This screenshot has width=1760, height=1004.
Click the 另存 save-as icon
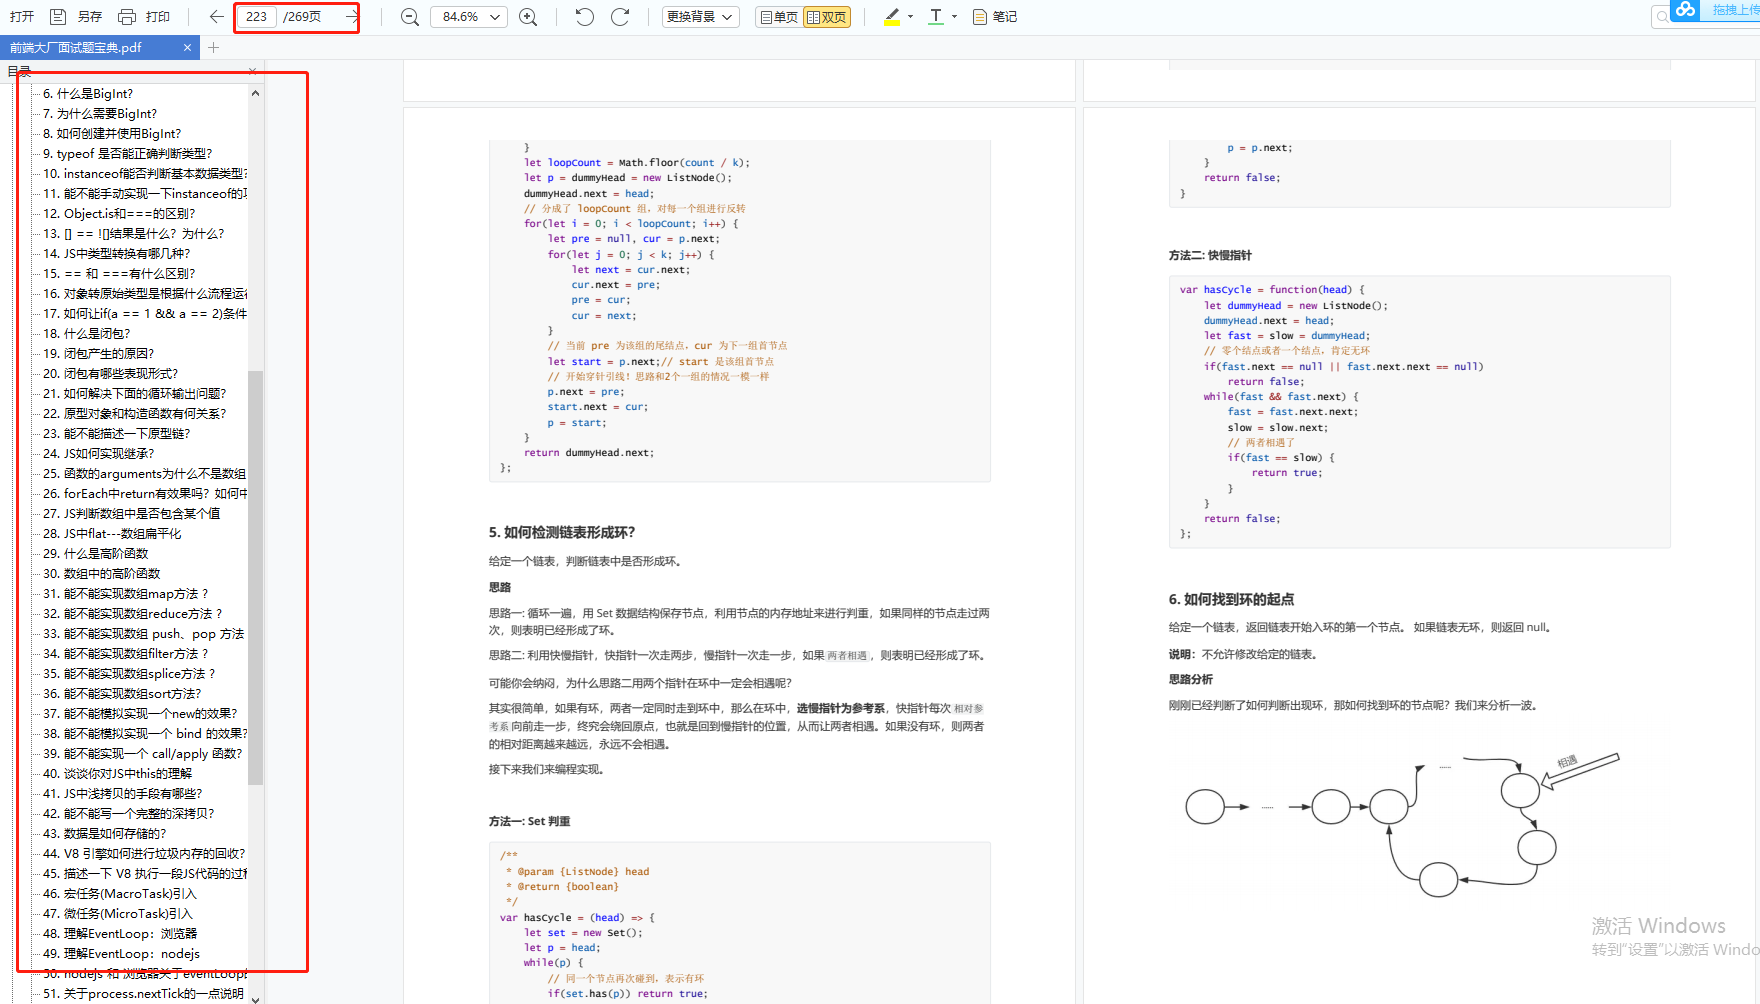pyautogui.click(x=59, y=16)
